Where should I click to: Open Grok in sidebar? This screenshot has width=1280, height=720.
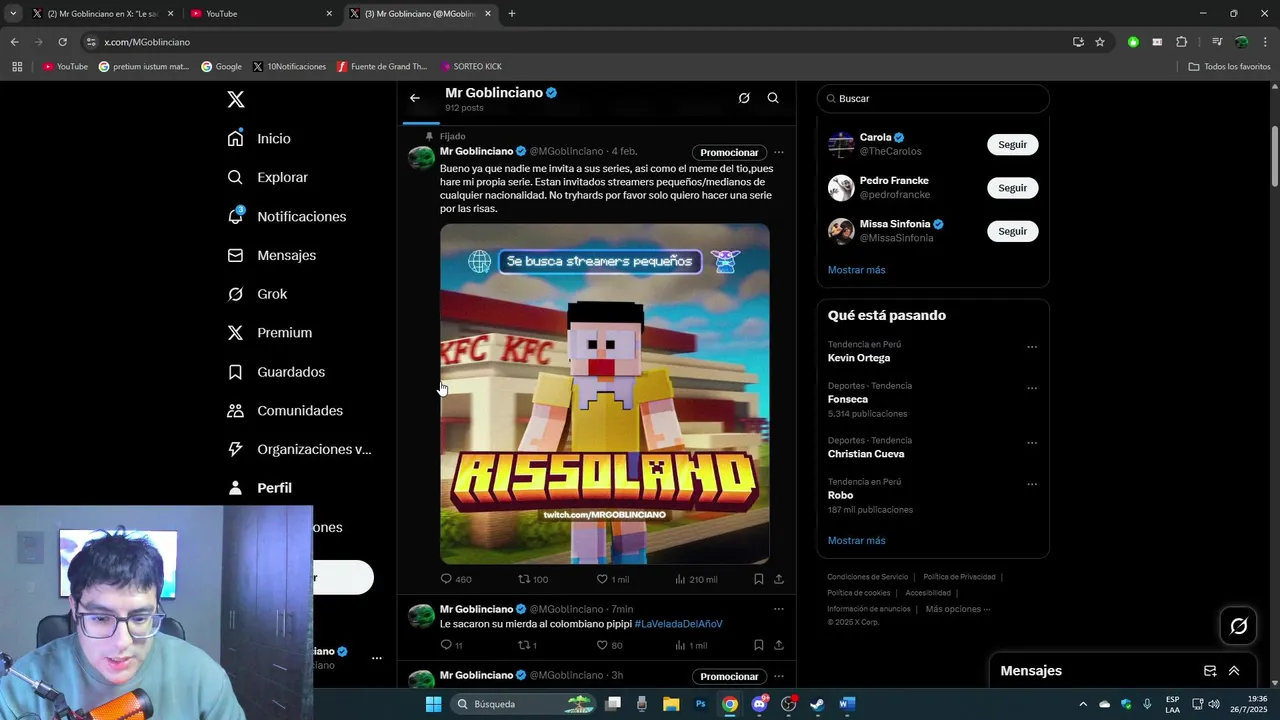point(257,294)
